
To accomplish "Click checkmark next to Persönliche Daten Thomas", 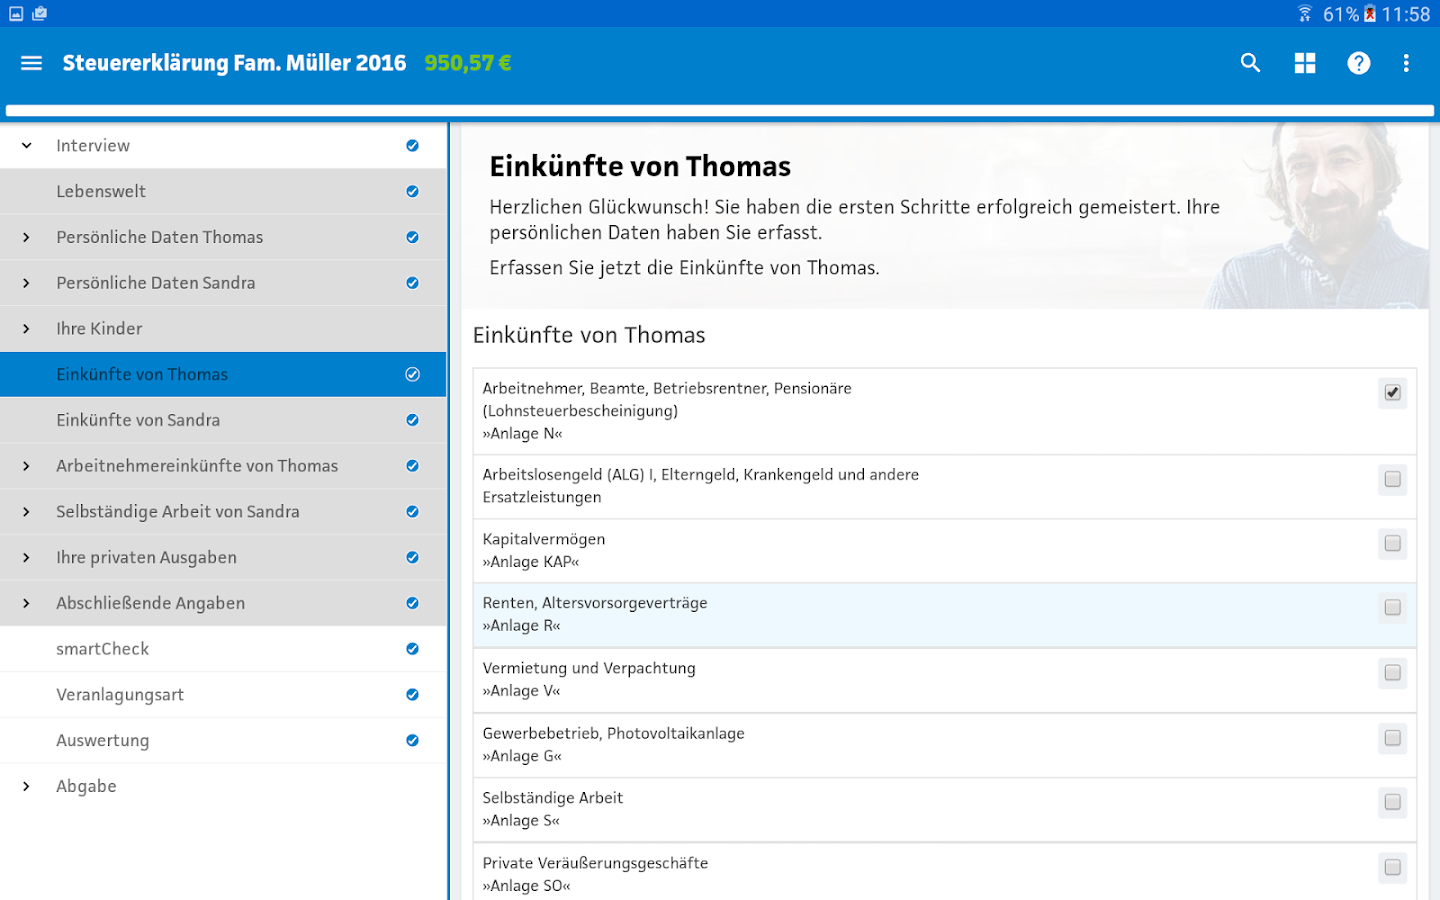I will (x=412, y=237).
